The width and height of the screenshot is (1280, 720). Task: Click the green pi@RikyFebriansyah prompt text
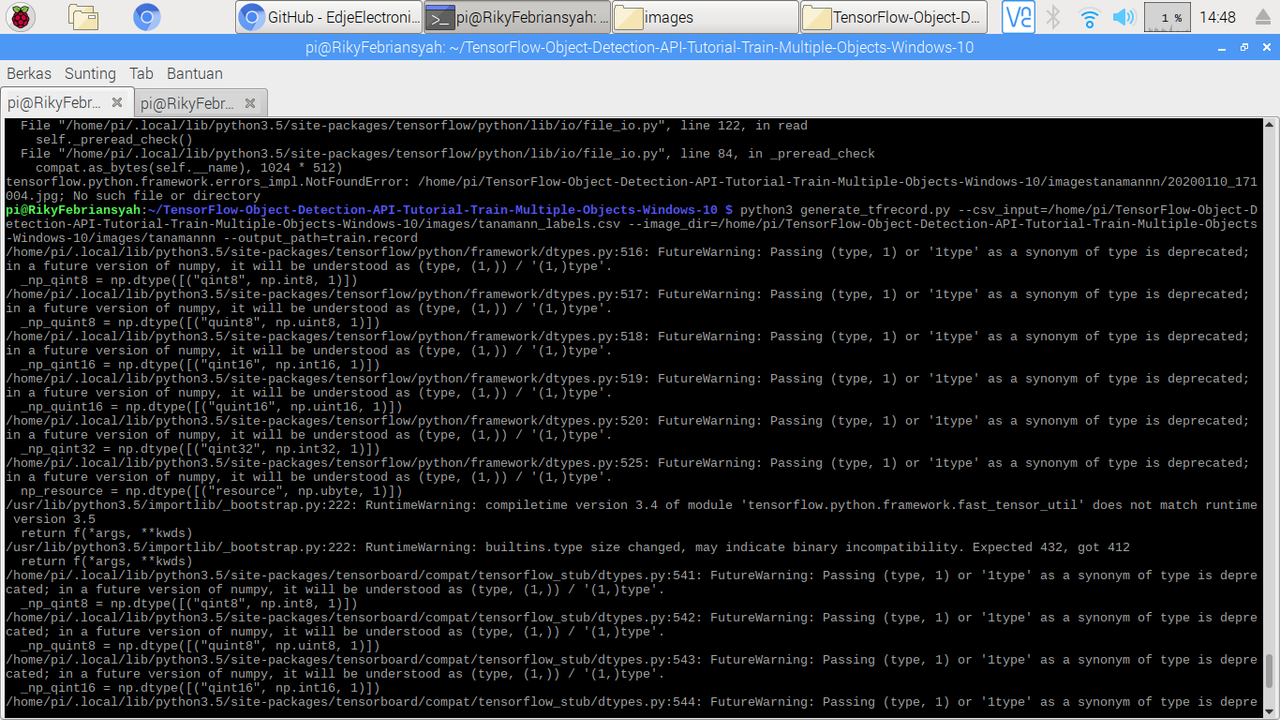pos(74,210)
